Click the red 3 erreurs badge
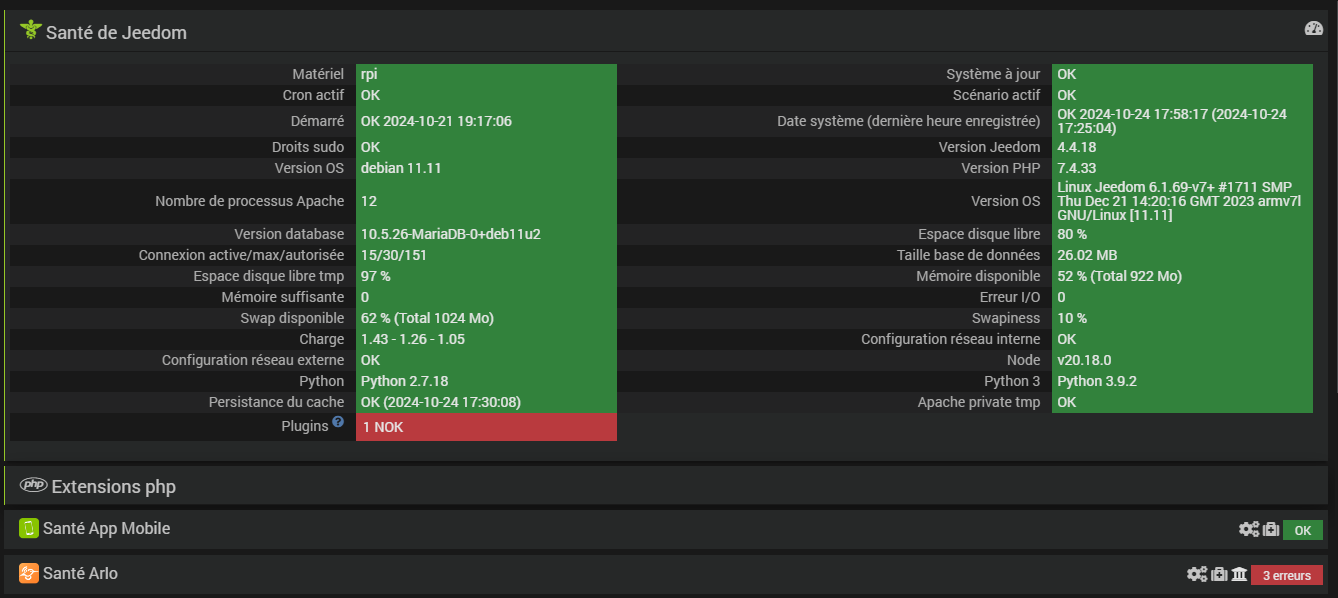This screenshot has height=598, width=1338. click(x=1286, y=575)
